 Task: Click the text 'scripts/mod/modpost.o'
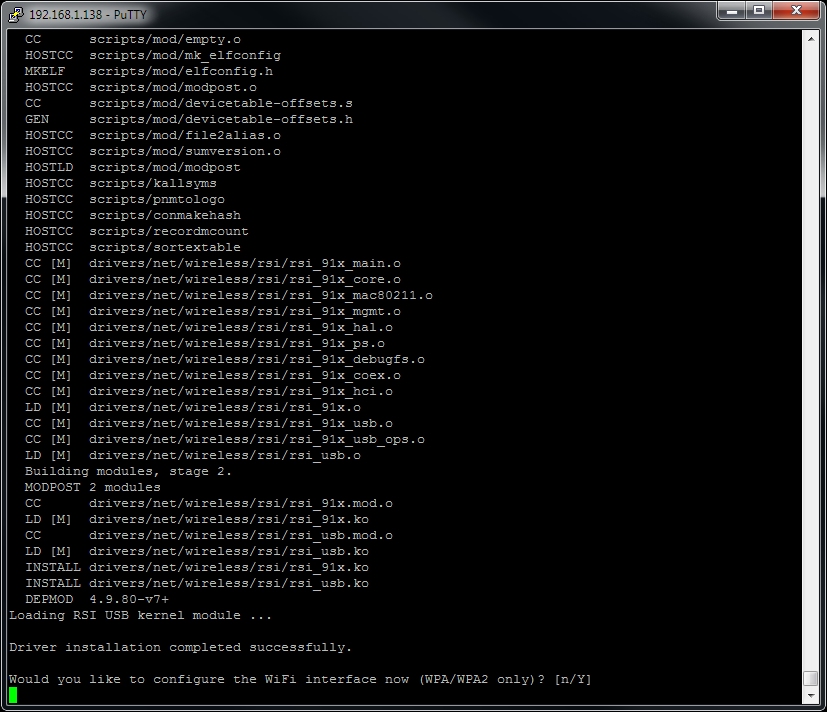(172, 88)
